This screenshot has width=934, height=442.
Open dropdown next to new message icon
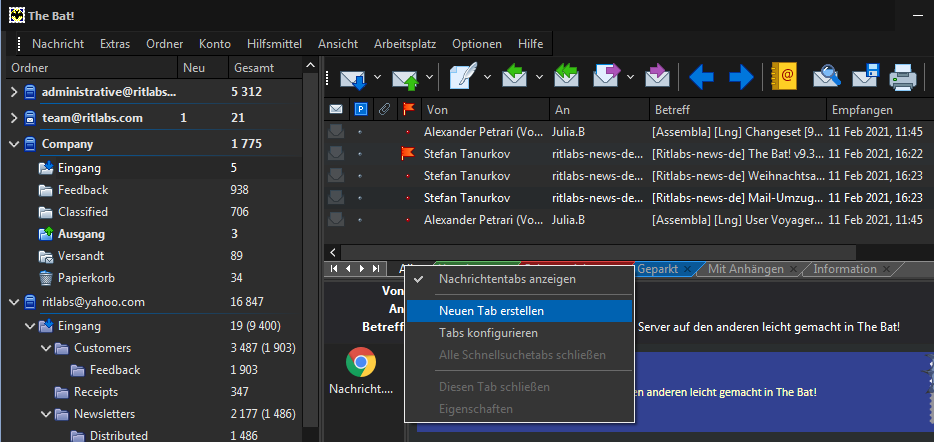click(x=487, y=77)
